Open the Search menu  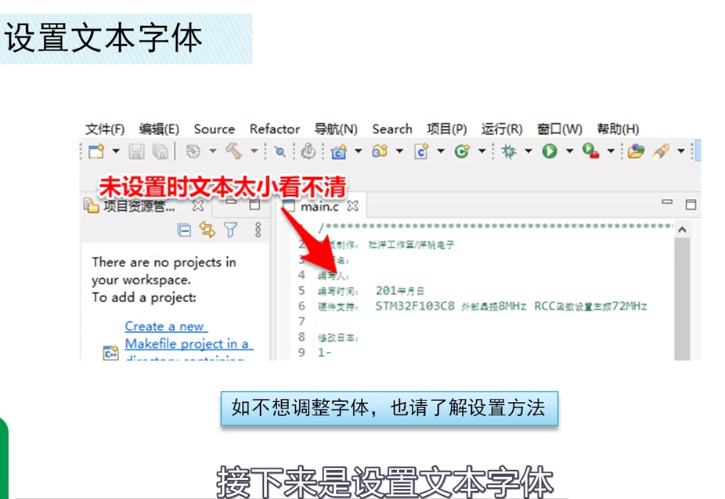coord(392,129)
